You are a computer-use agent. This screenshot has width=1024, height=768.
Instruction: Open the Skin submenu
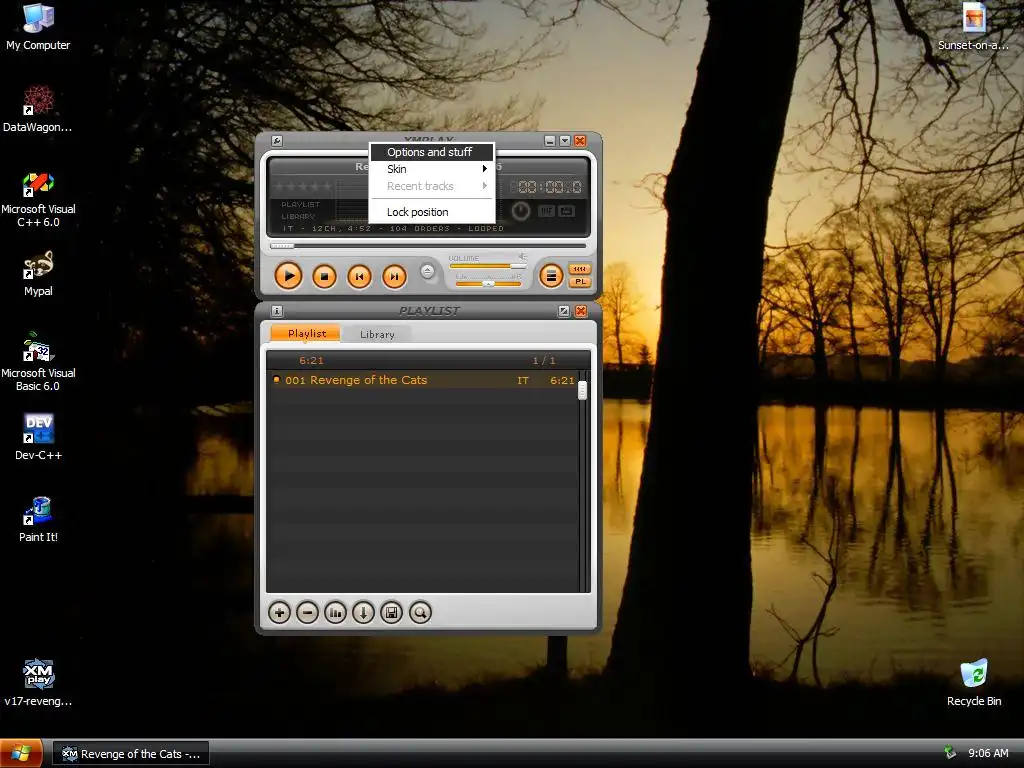(431, 169)
